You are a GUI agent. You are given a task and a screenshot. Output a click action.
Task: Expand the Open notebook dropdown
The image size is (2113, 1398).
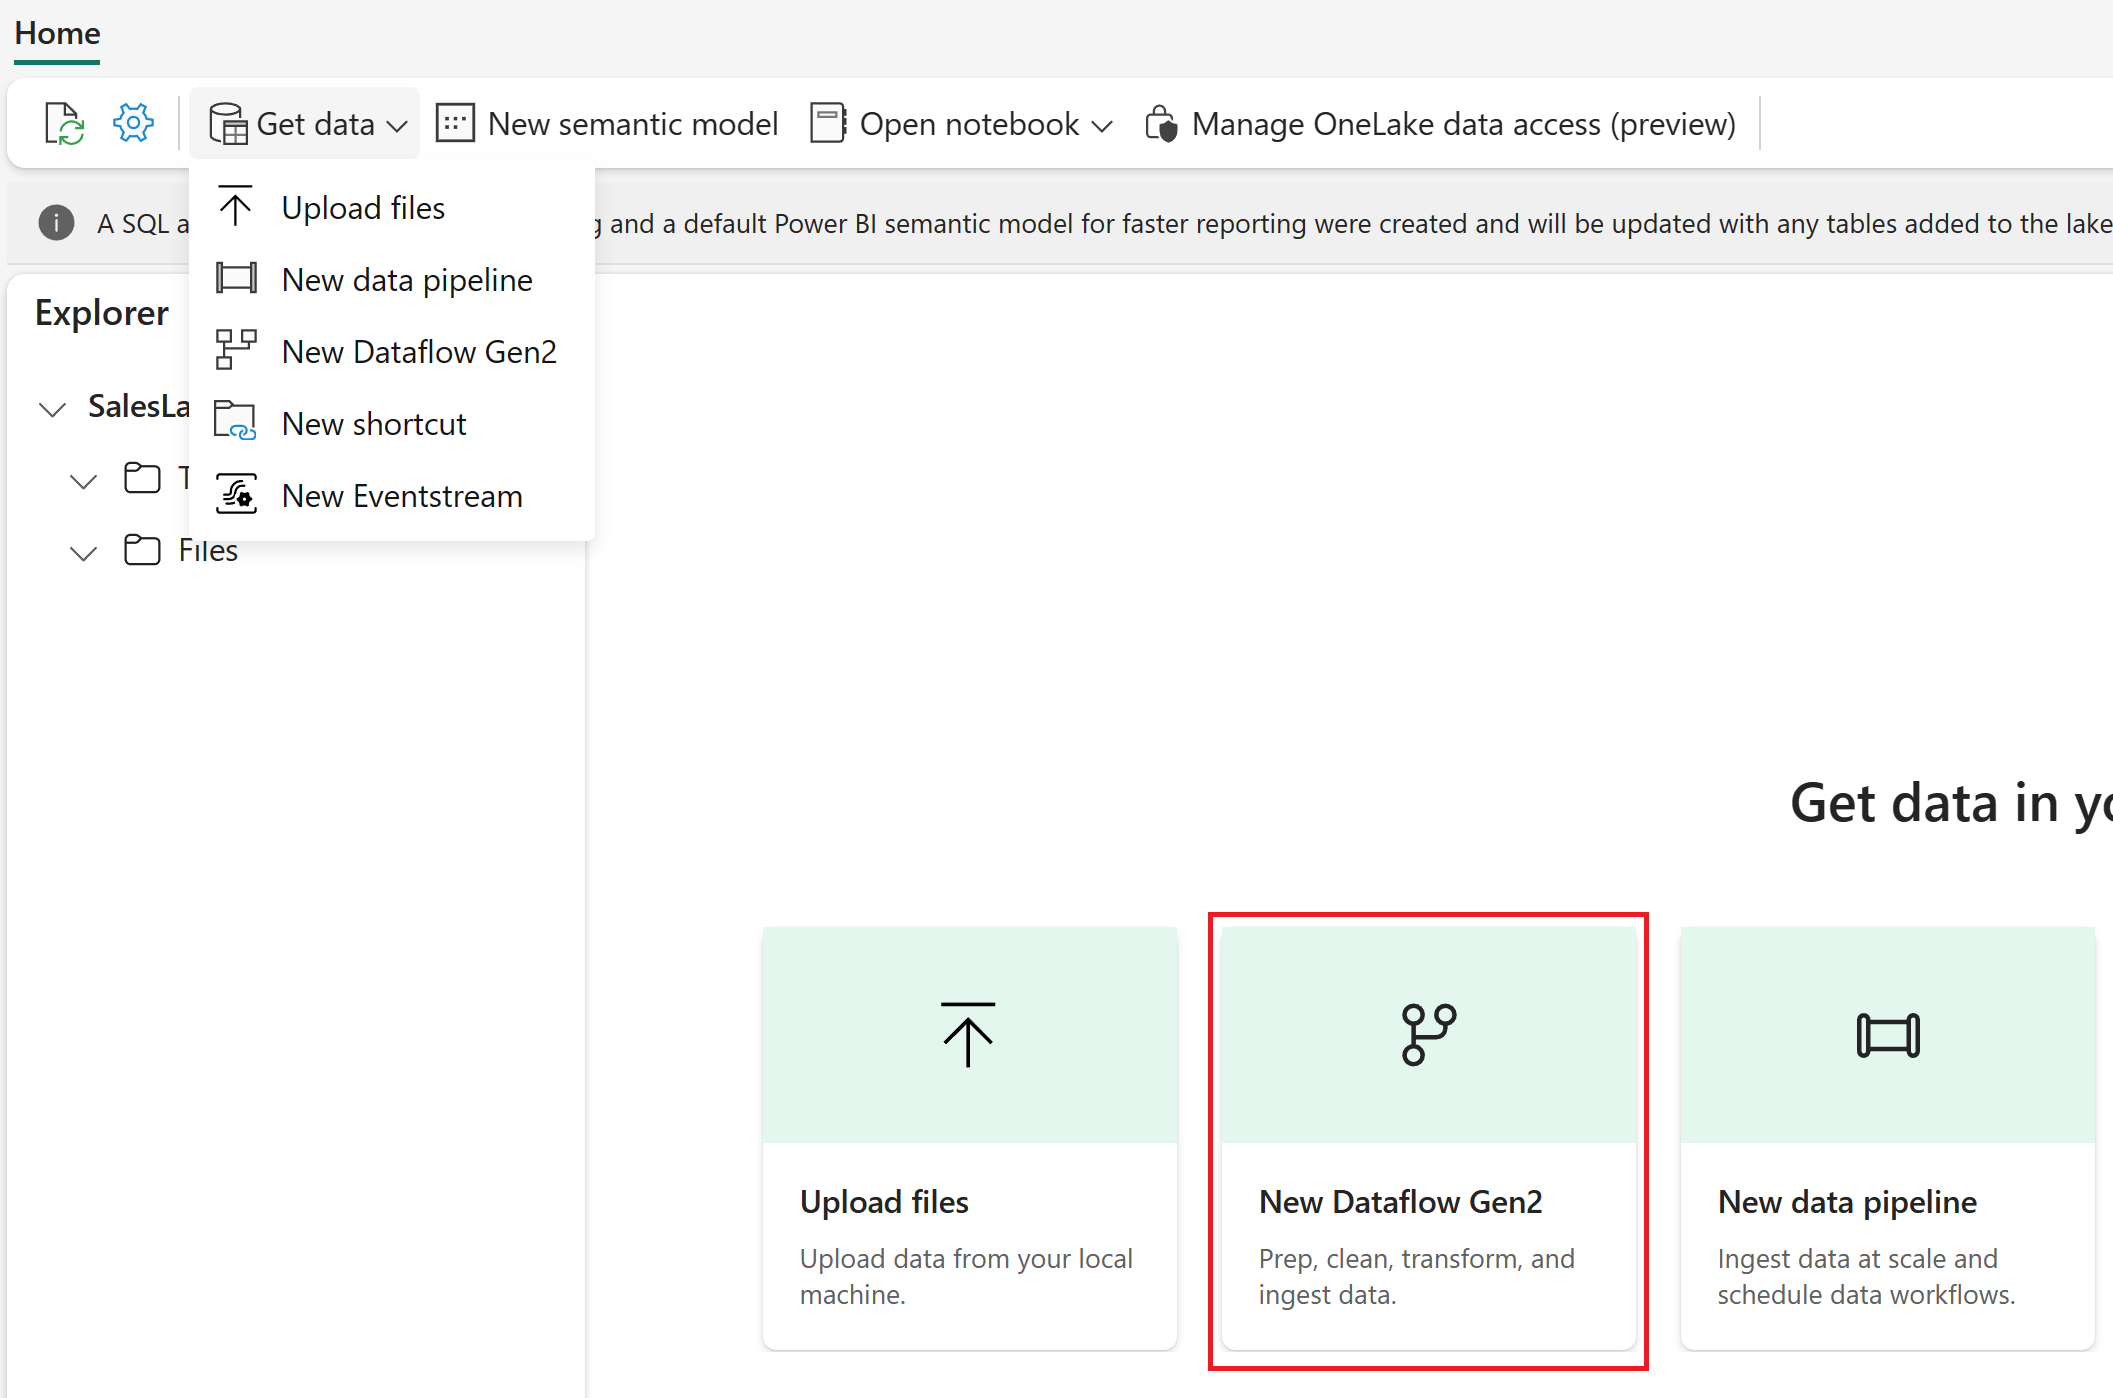click(x=1102, y=124)
